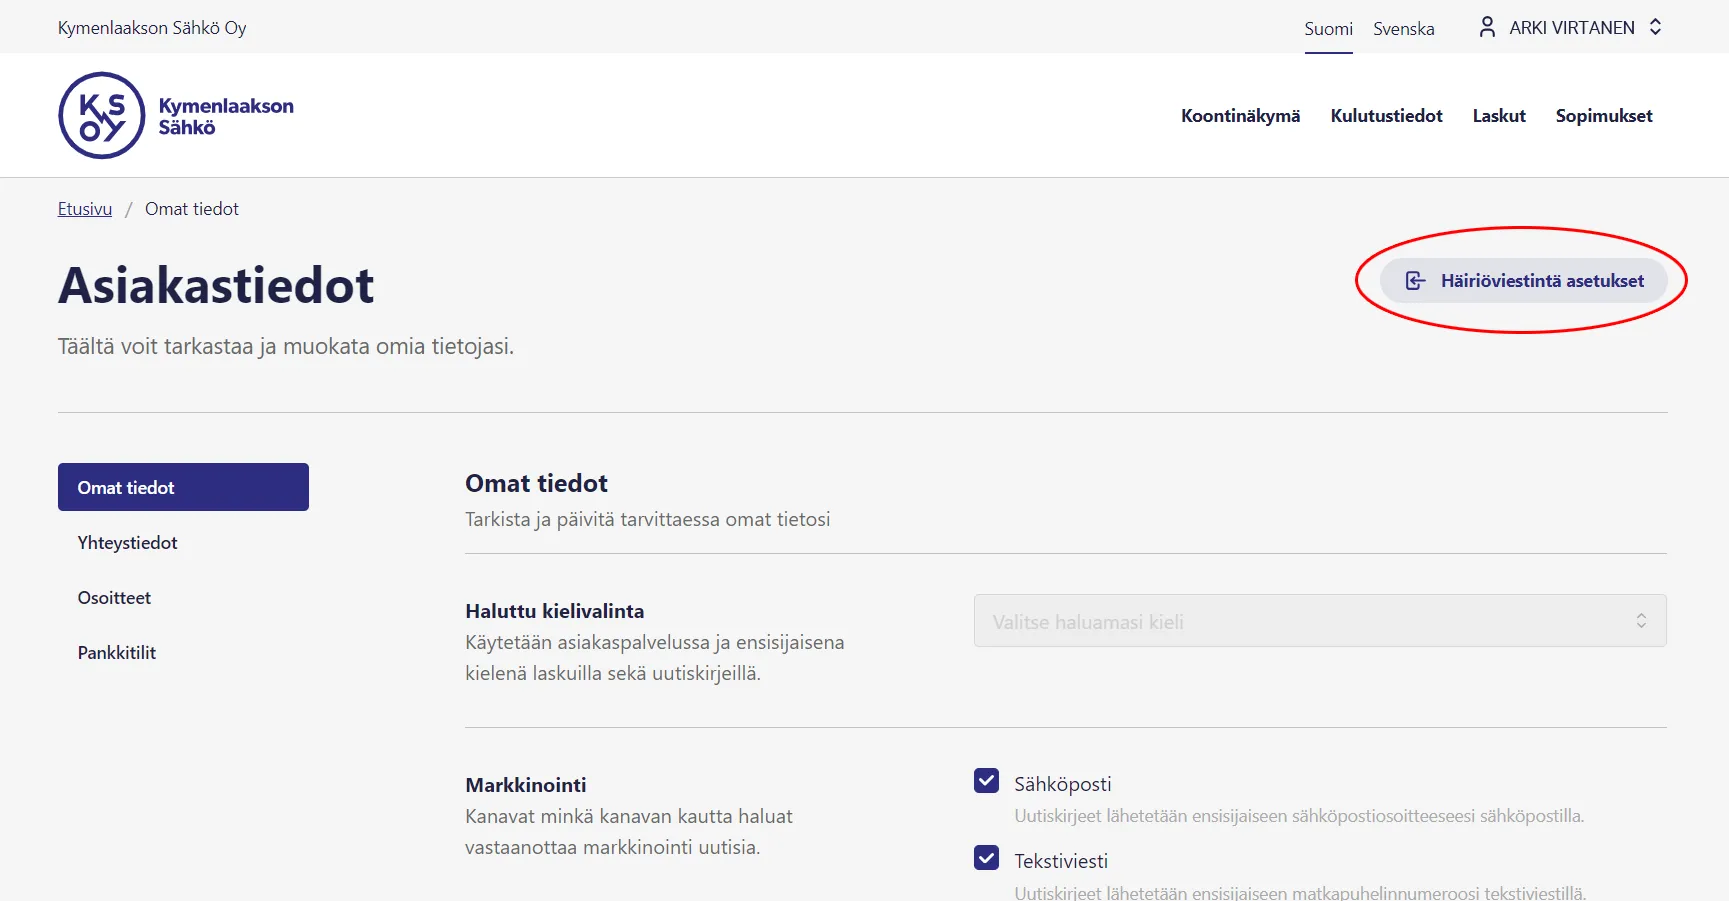Click the Etusivu breadcrumb link
The width and height of the screenshot is (1729, 901).
(85, 209)
